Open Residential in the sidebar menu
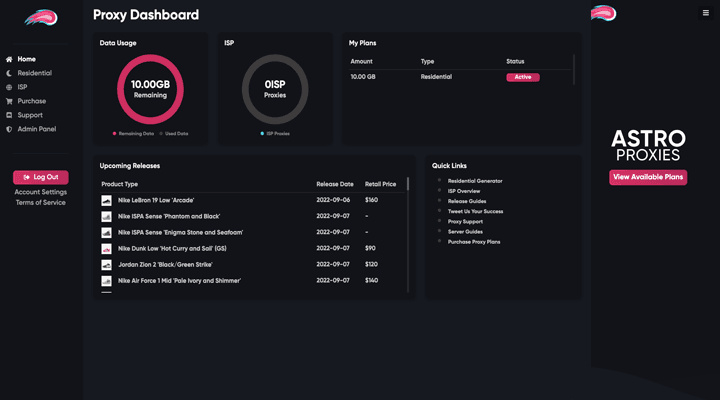The width and height of the screenshot is (720, 400). [34, 73]
